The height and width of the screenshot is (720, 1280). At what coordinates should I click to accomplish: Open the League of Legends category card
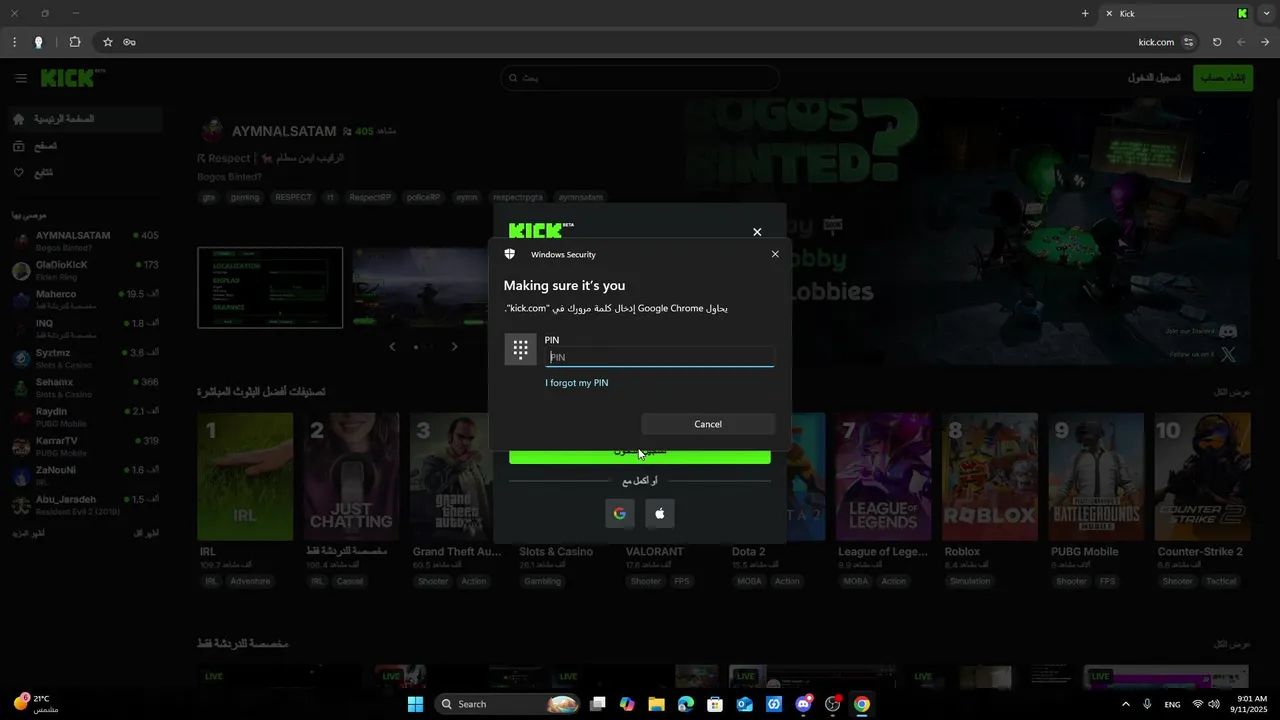tap(884, 476)
